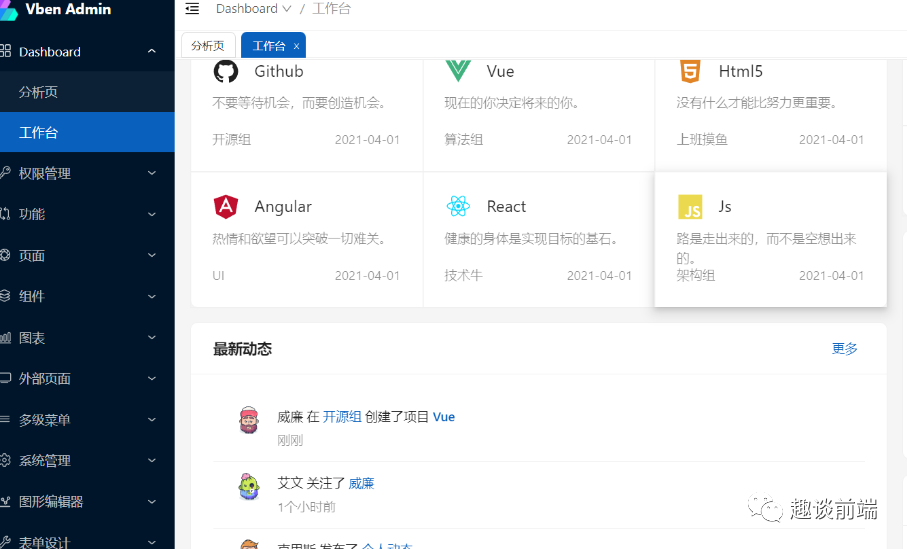Click the 图表 bar chart icon

pyautogui.click(x=5, y=337)
